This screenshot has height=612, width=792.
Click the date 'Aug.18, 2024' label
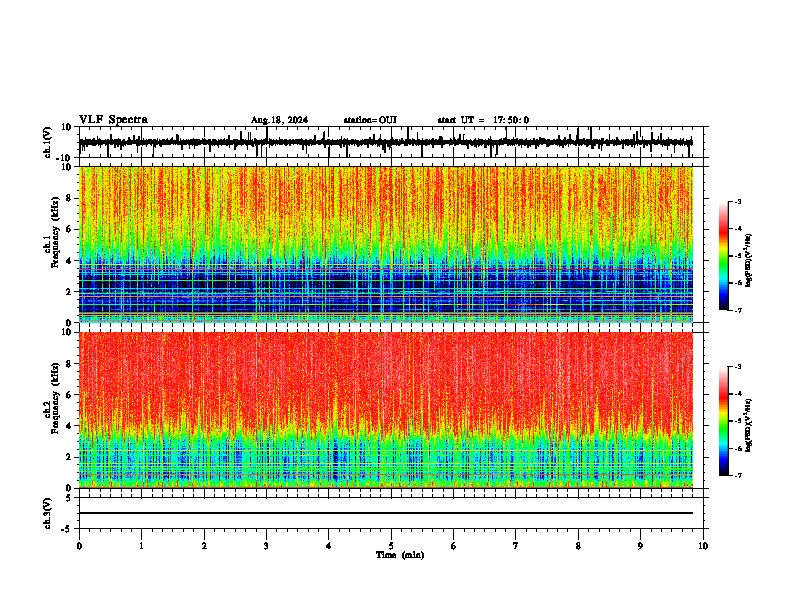[x=279, y=120]
